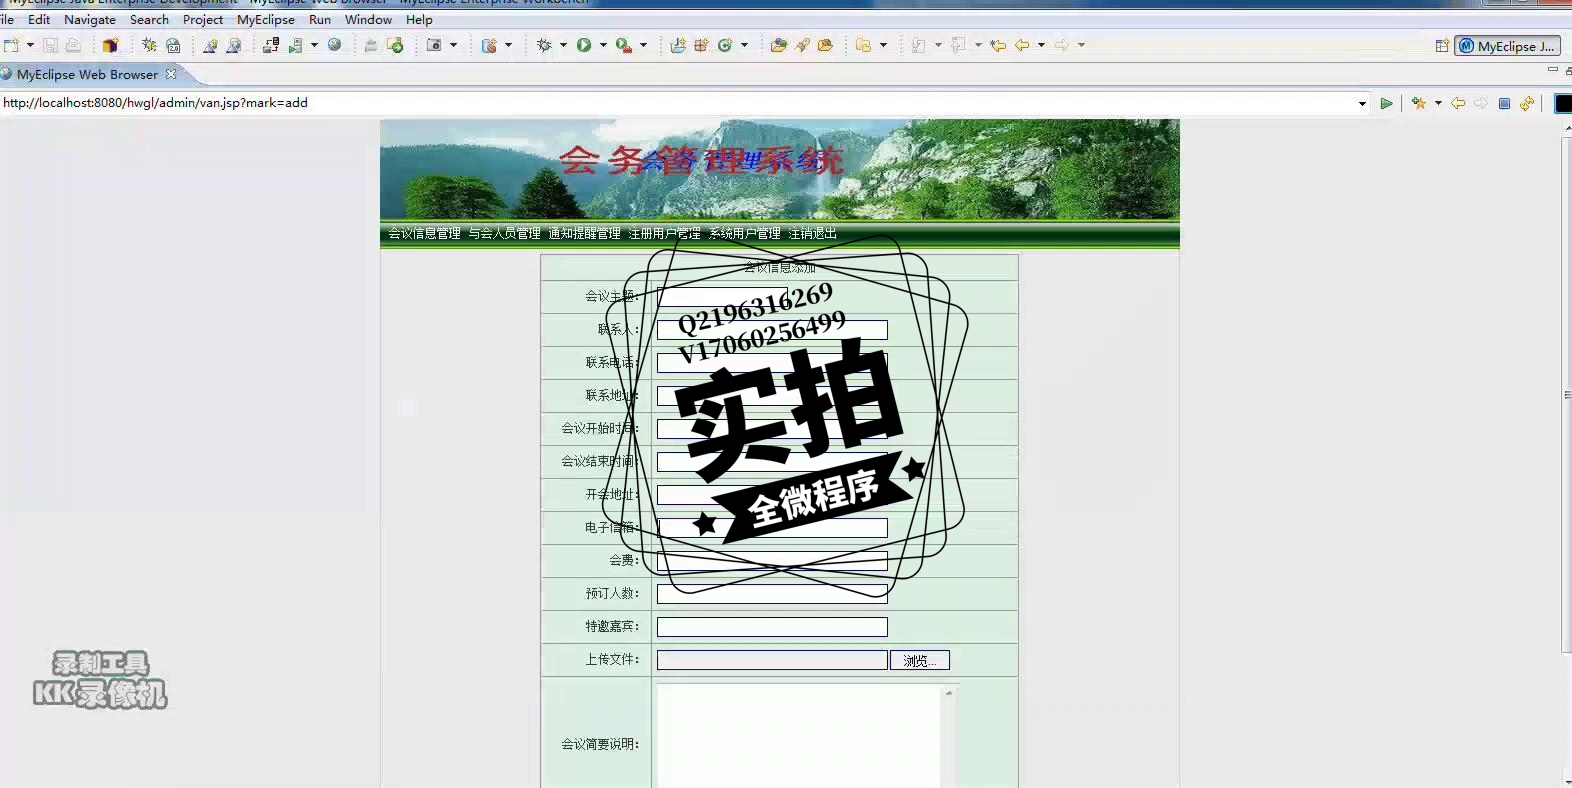
Task: Open the Help menu
Action: click(x=419, y=20)
